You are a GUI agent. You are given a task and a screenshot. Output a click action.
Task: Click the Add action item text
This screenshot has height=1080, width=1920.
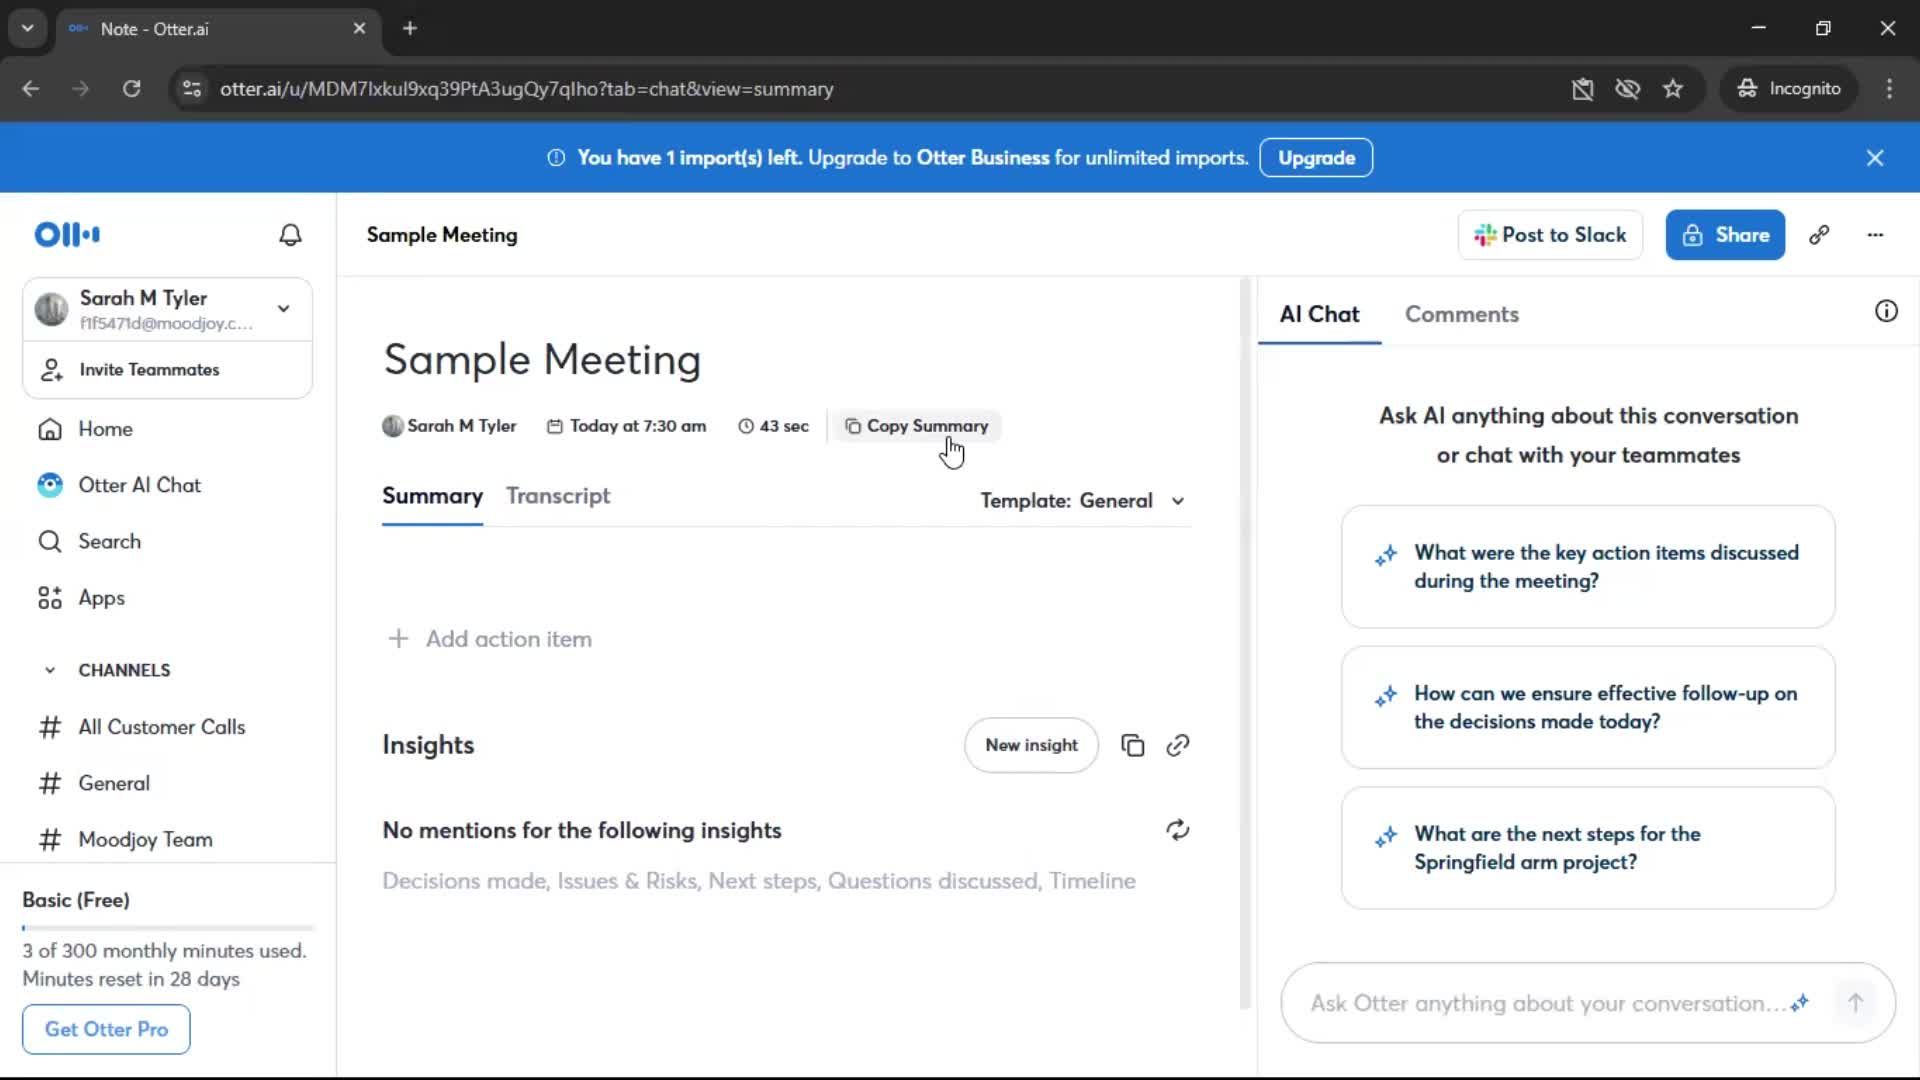click(509, 639)
